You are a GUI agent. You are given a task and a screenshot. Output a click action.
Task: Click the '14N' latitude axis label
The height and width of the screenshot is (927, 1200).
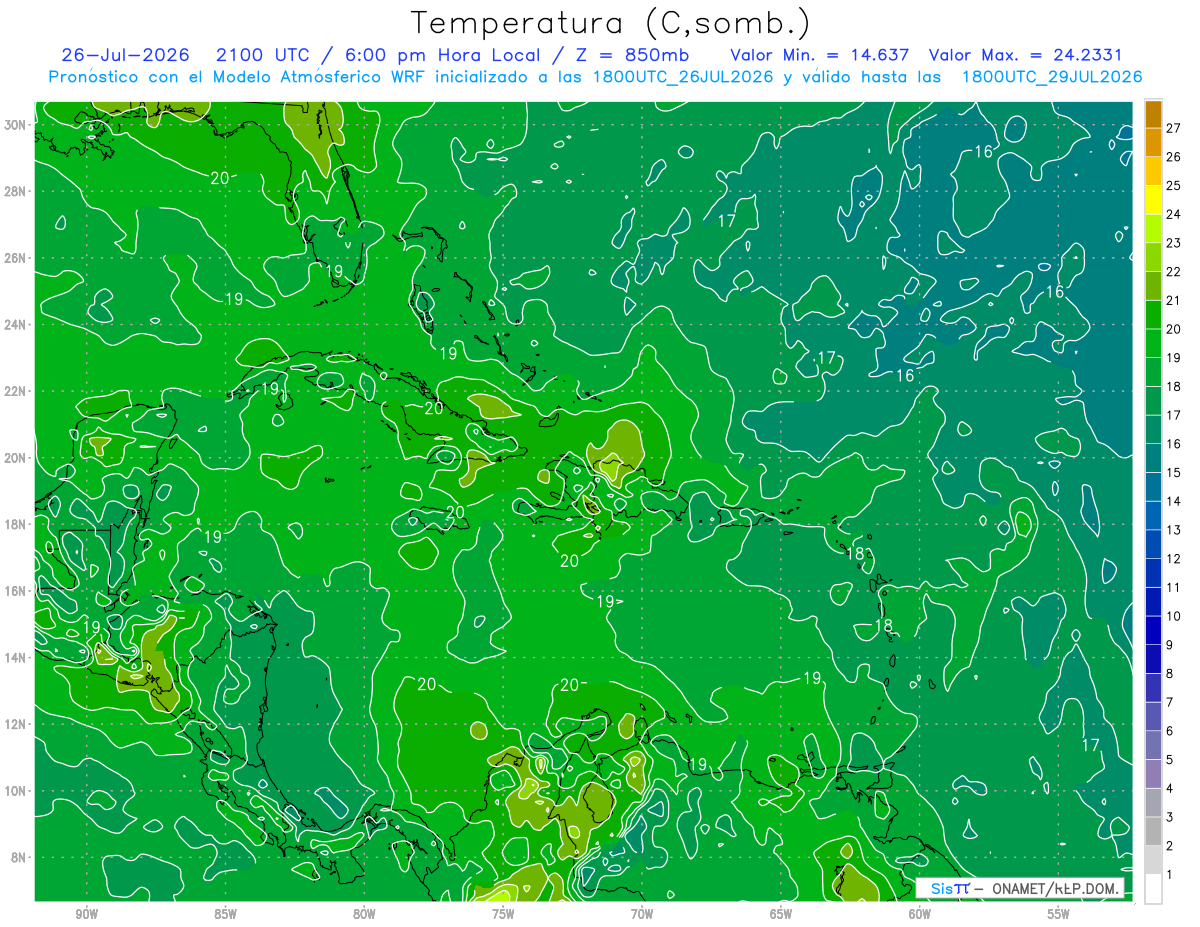pyautogui.click(x=16, y=657)
